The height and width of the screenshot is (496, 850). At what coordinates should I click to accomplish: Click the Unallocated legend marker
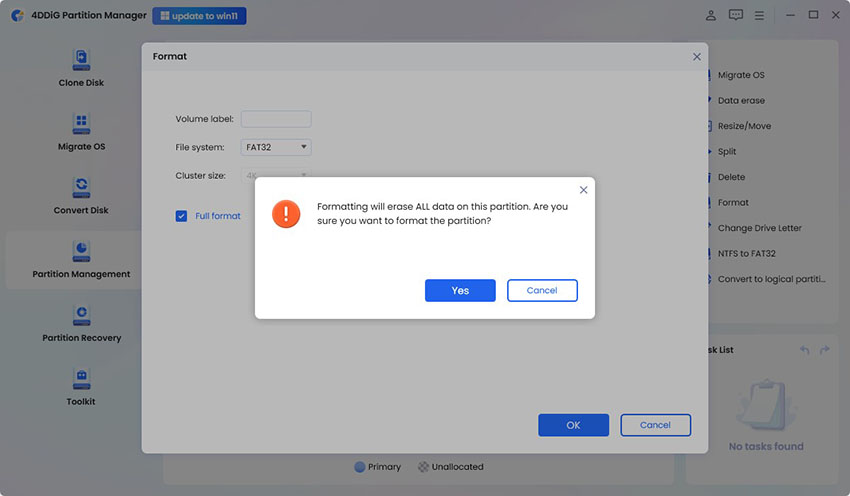pyautogui.click(x=423, y=467)
